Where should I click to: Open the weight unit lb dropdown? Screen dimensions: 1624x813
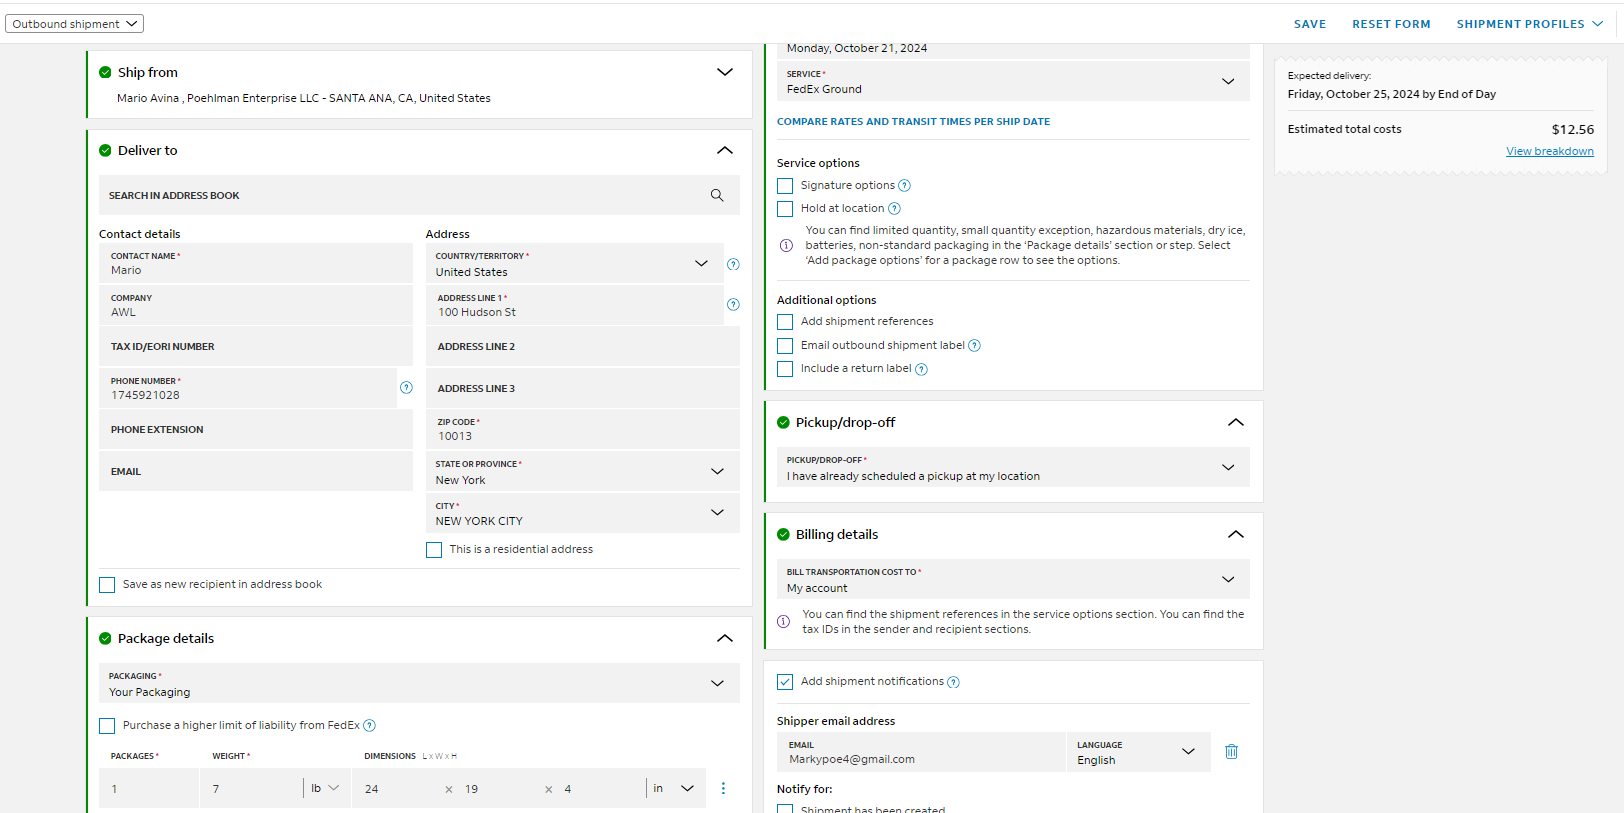coord(325,788)
